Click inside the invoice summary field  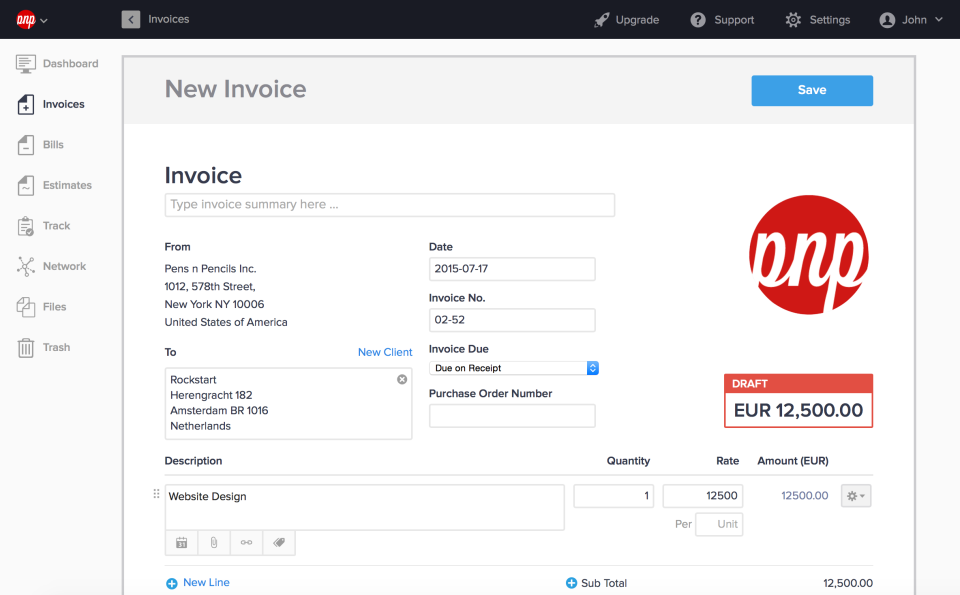coord(389,204)
